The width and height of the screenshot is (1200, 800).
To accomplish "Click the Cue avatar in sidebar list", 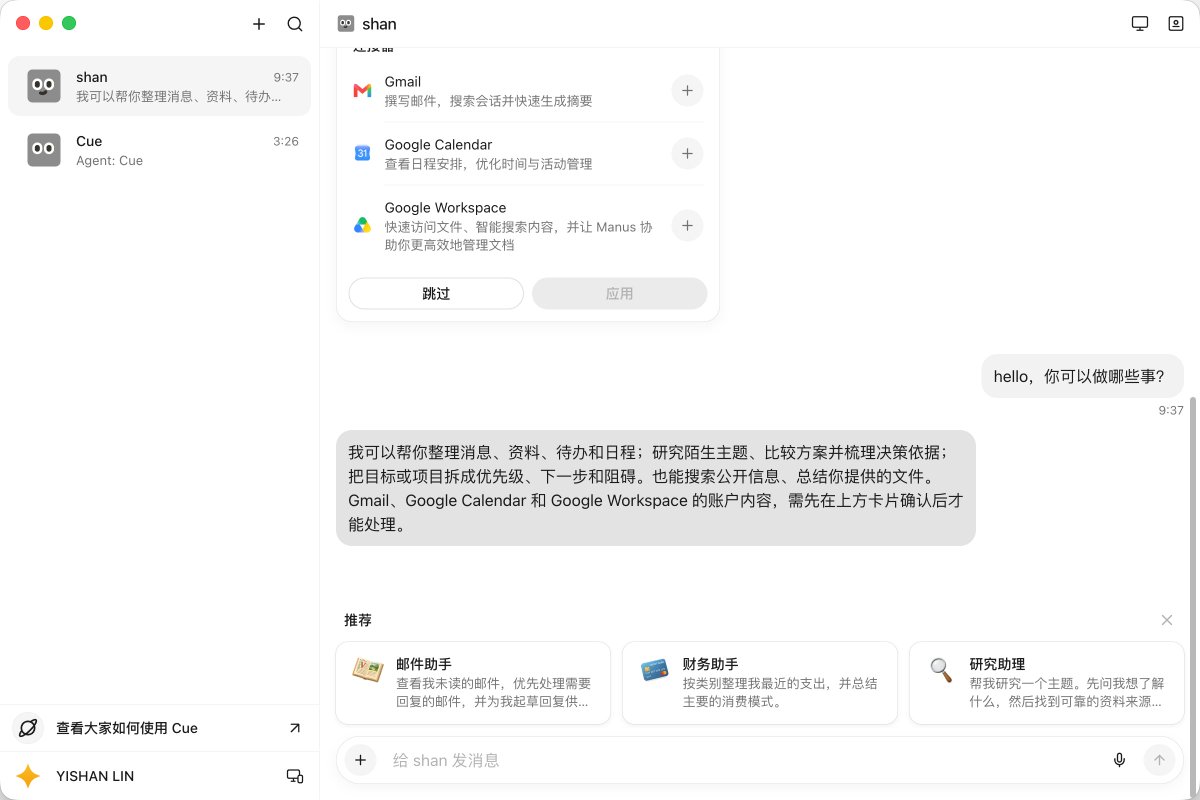I will (44, 150).
